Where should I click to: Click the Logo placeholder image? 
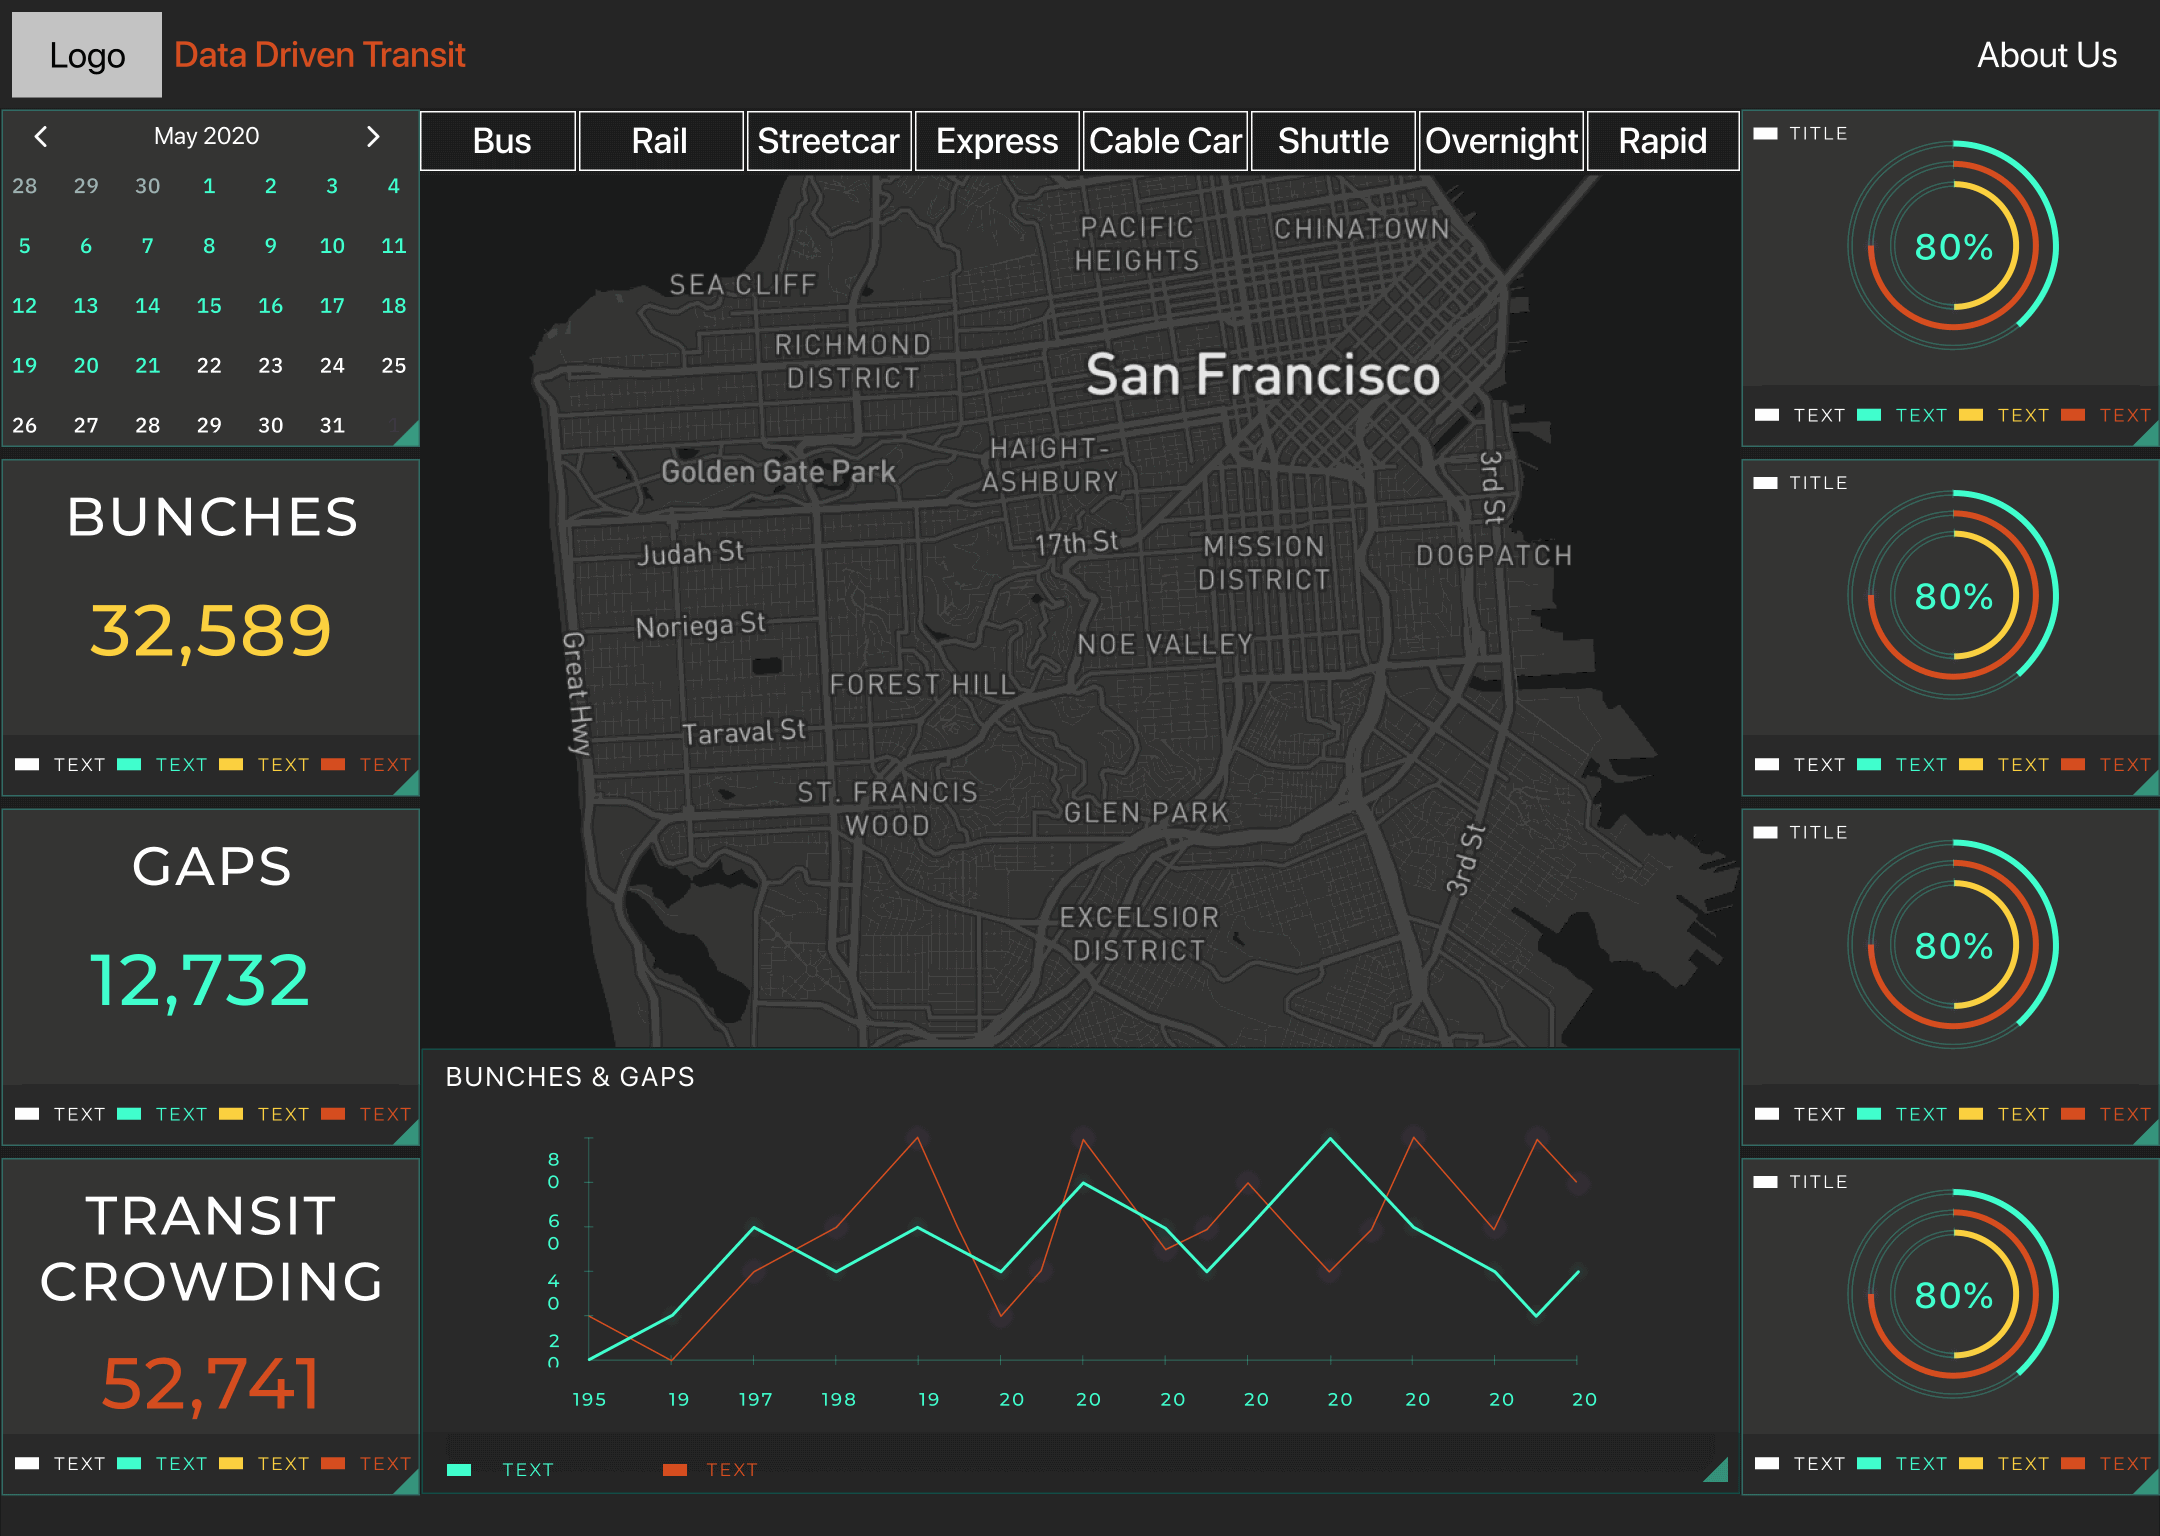click(x=87, y=55)
